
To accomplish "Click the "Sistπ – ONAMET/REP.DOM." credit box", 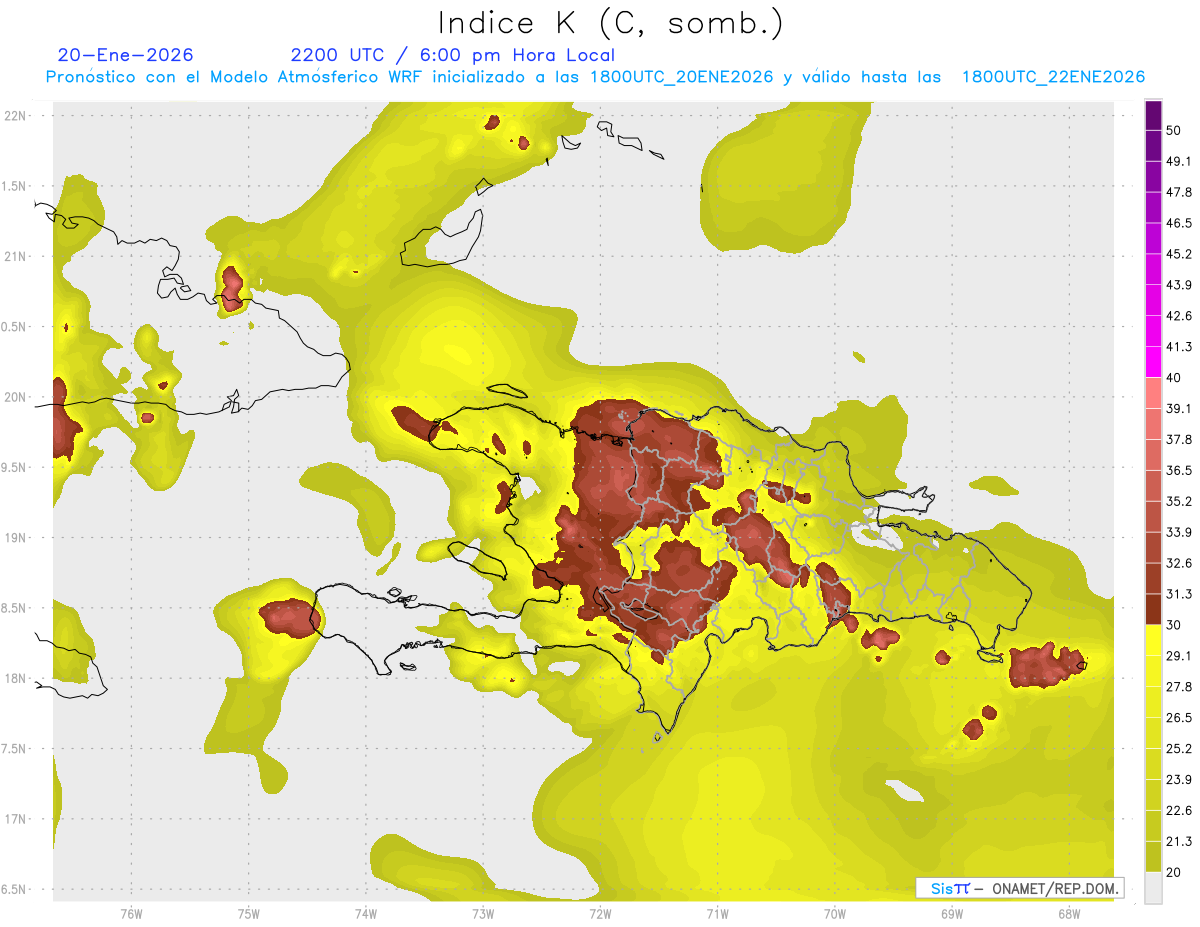I will 1020,888.
